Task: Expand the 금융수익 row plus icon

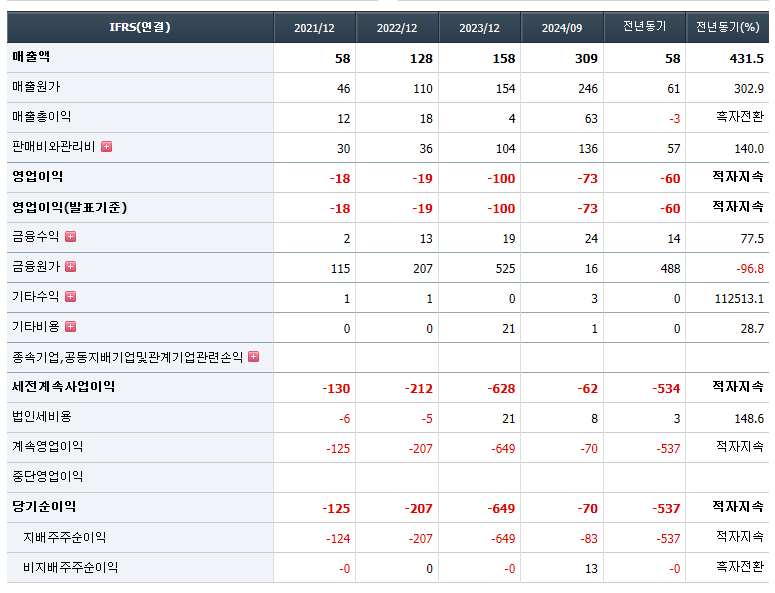Action: tap(71, 237)
